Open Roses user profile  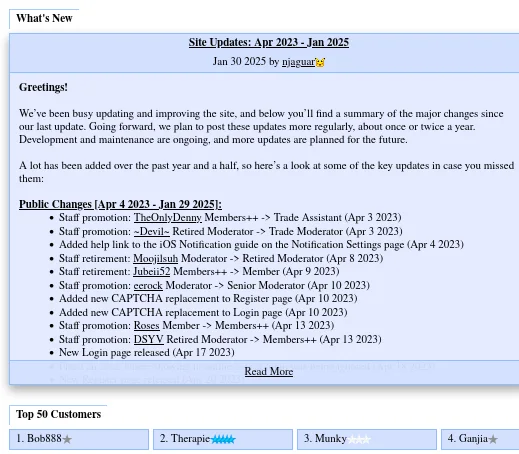[147, 325]
